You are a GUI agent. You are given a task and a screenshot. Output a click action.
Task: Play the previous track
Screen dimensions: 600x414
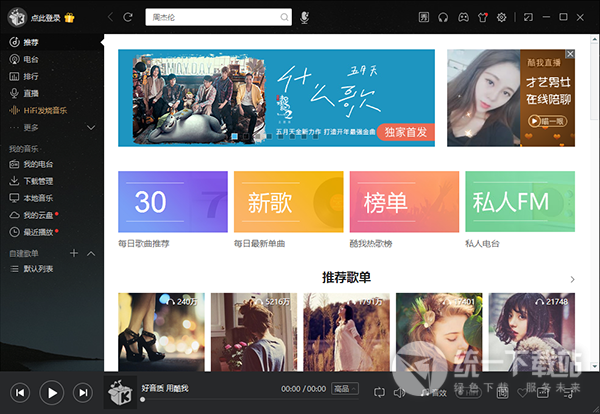point(20,393)
